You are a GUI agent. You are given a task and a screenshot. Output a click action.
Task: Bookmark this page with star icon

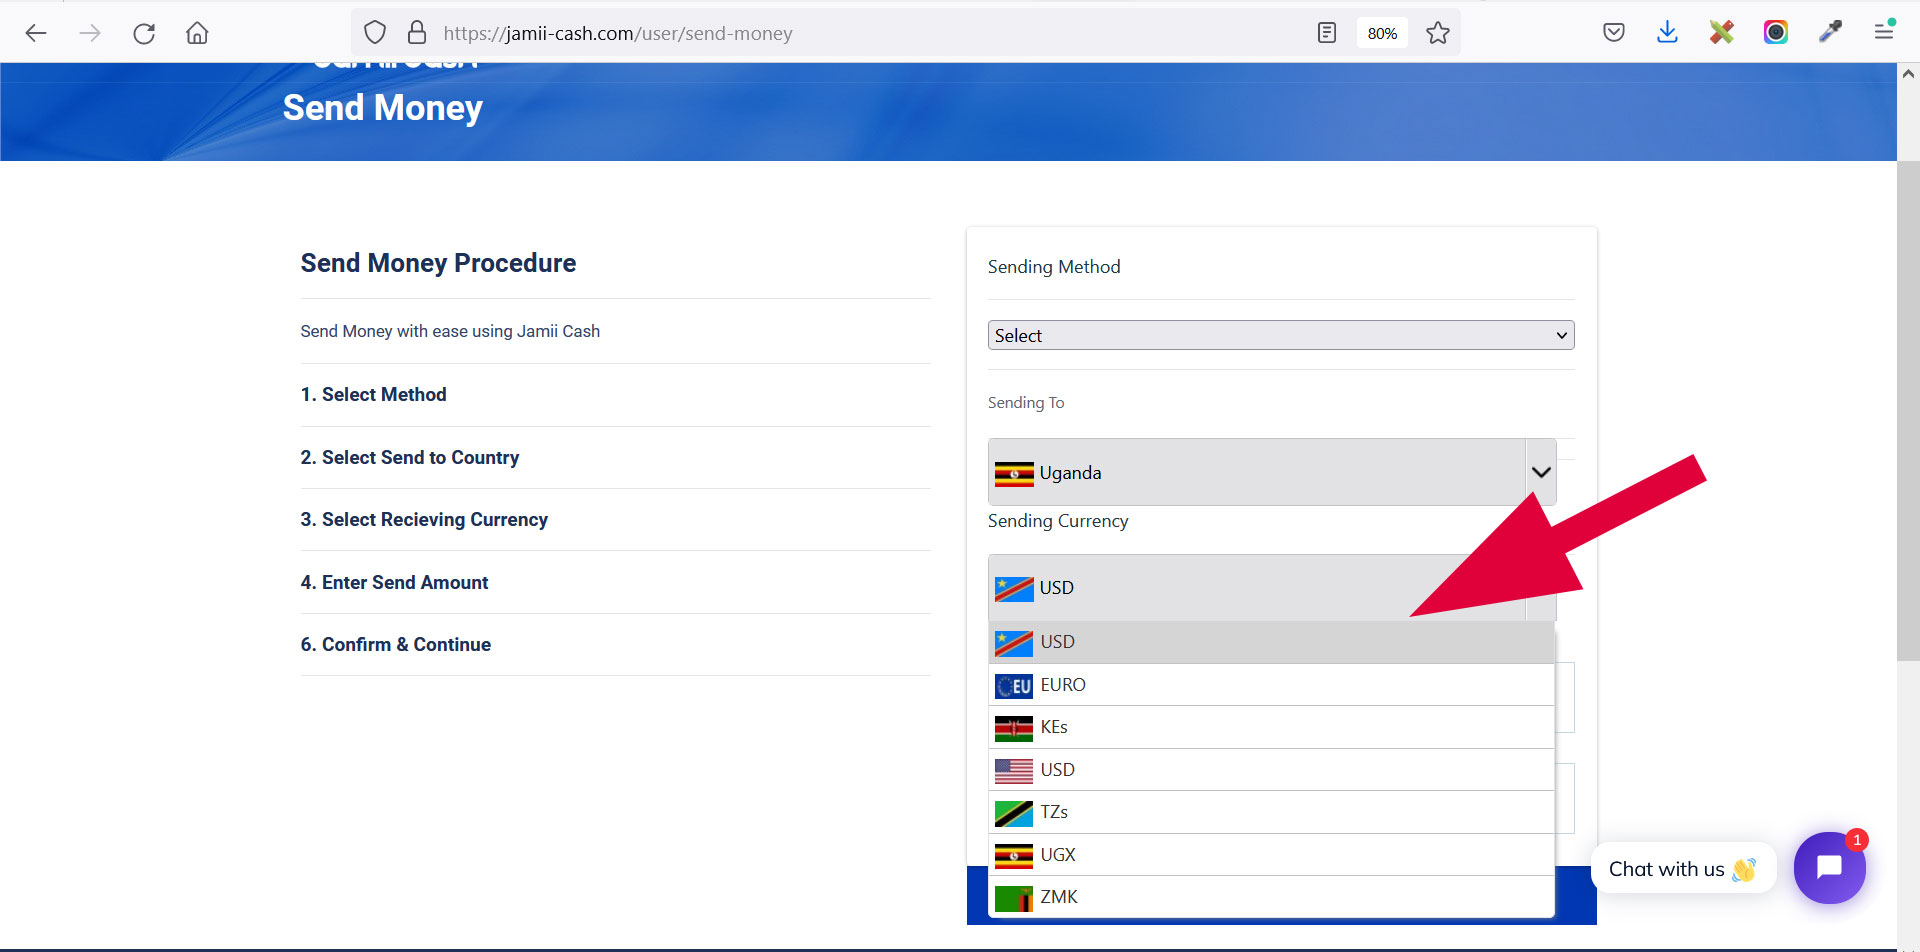pyautogui.click(x=1437, y=33)
